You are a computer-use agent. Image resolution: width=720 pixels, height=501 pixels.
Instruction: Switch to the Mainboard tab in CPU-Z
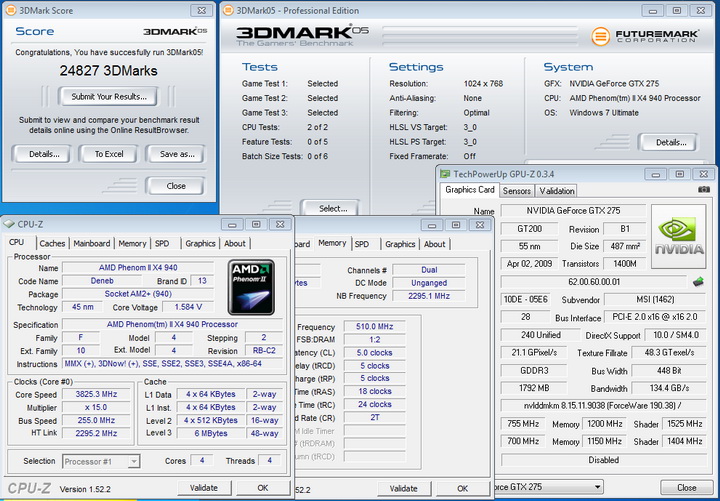click(x=91, y=243)
